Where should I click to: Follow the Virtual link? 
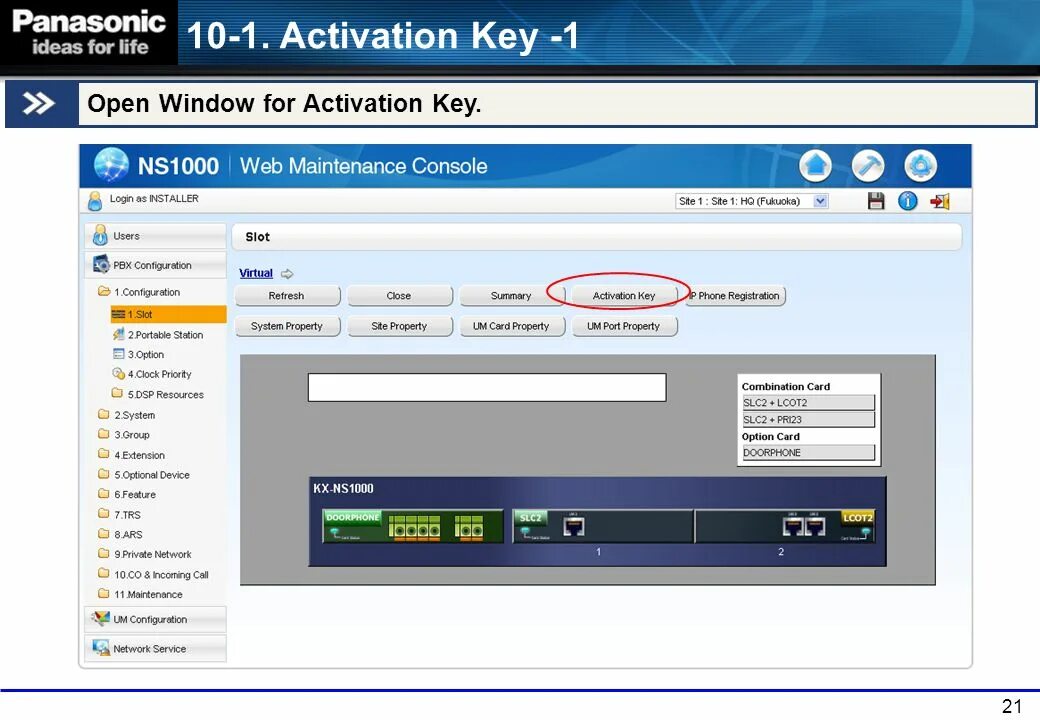256,273
